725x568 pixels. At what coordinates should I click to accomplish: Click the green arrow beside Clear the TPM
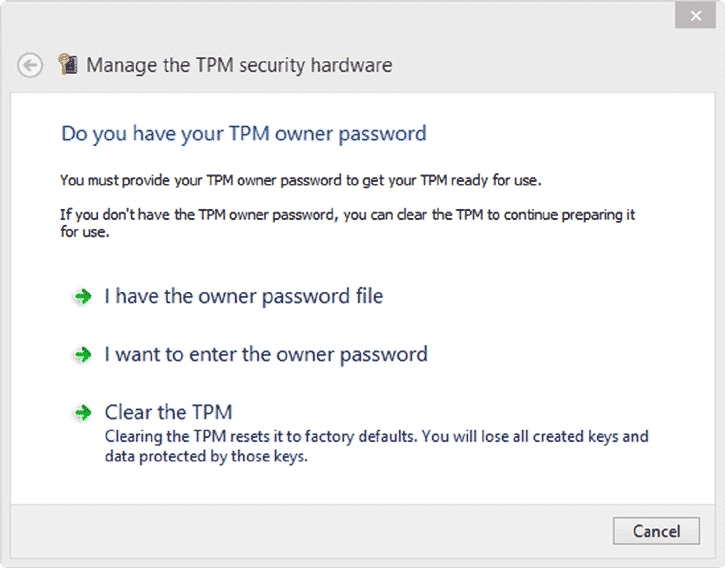pyautogui.click(x=82, y=413)
